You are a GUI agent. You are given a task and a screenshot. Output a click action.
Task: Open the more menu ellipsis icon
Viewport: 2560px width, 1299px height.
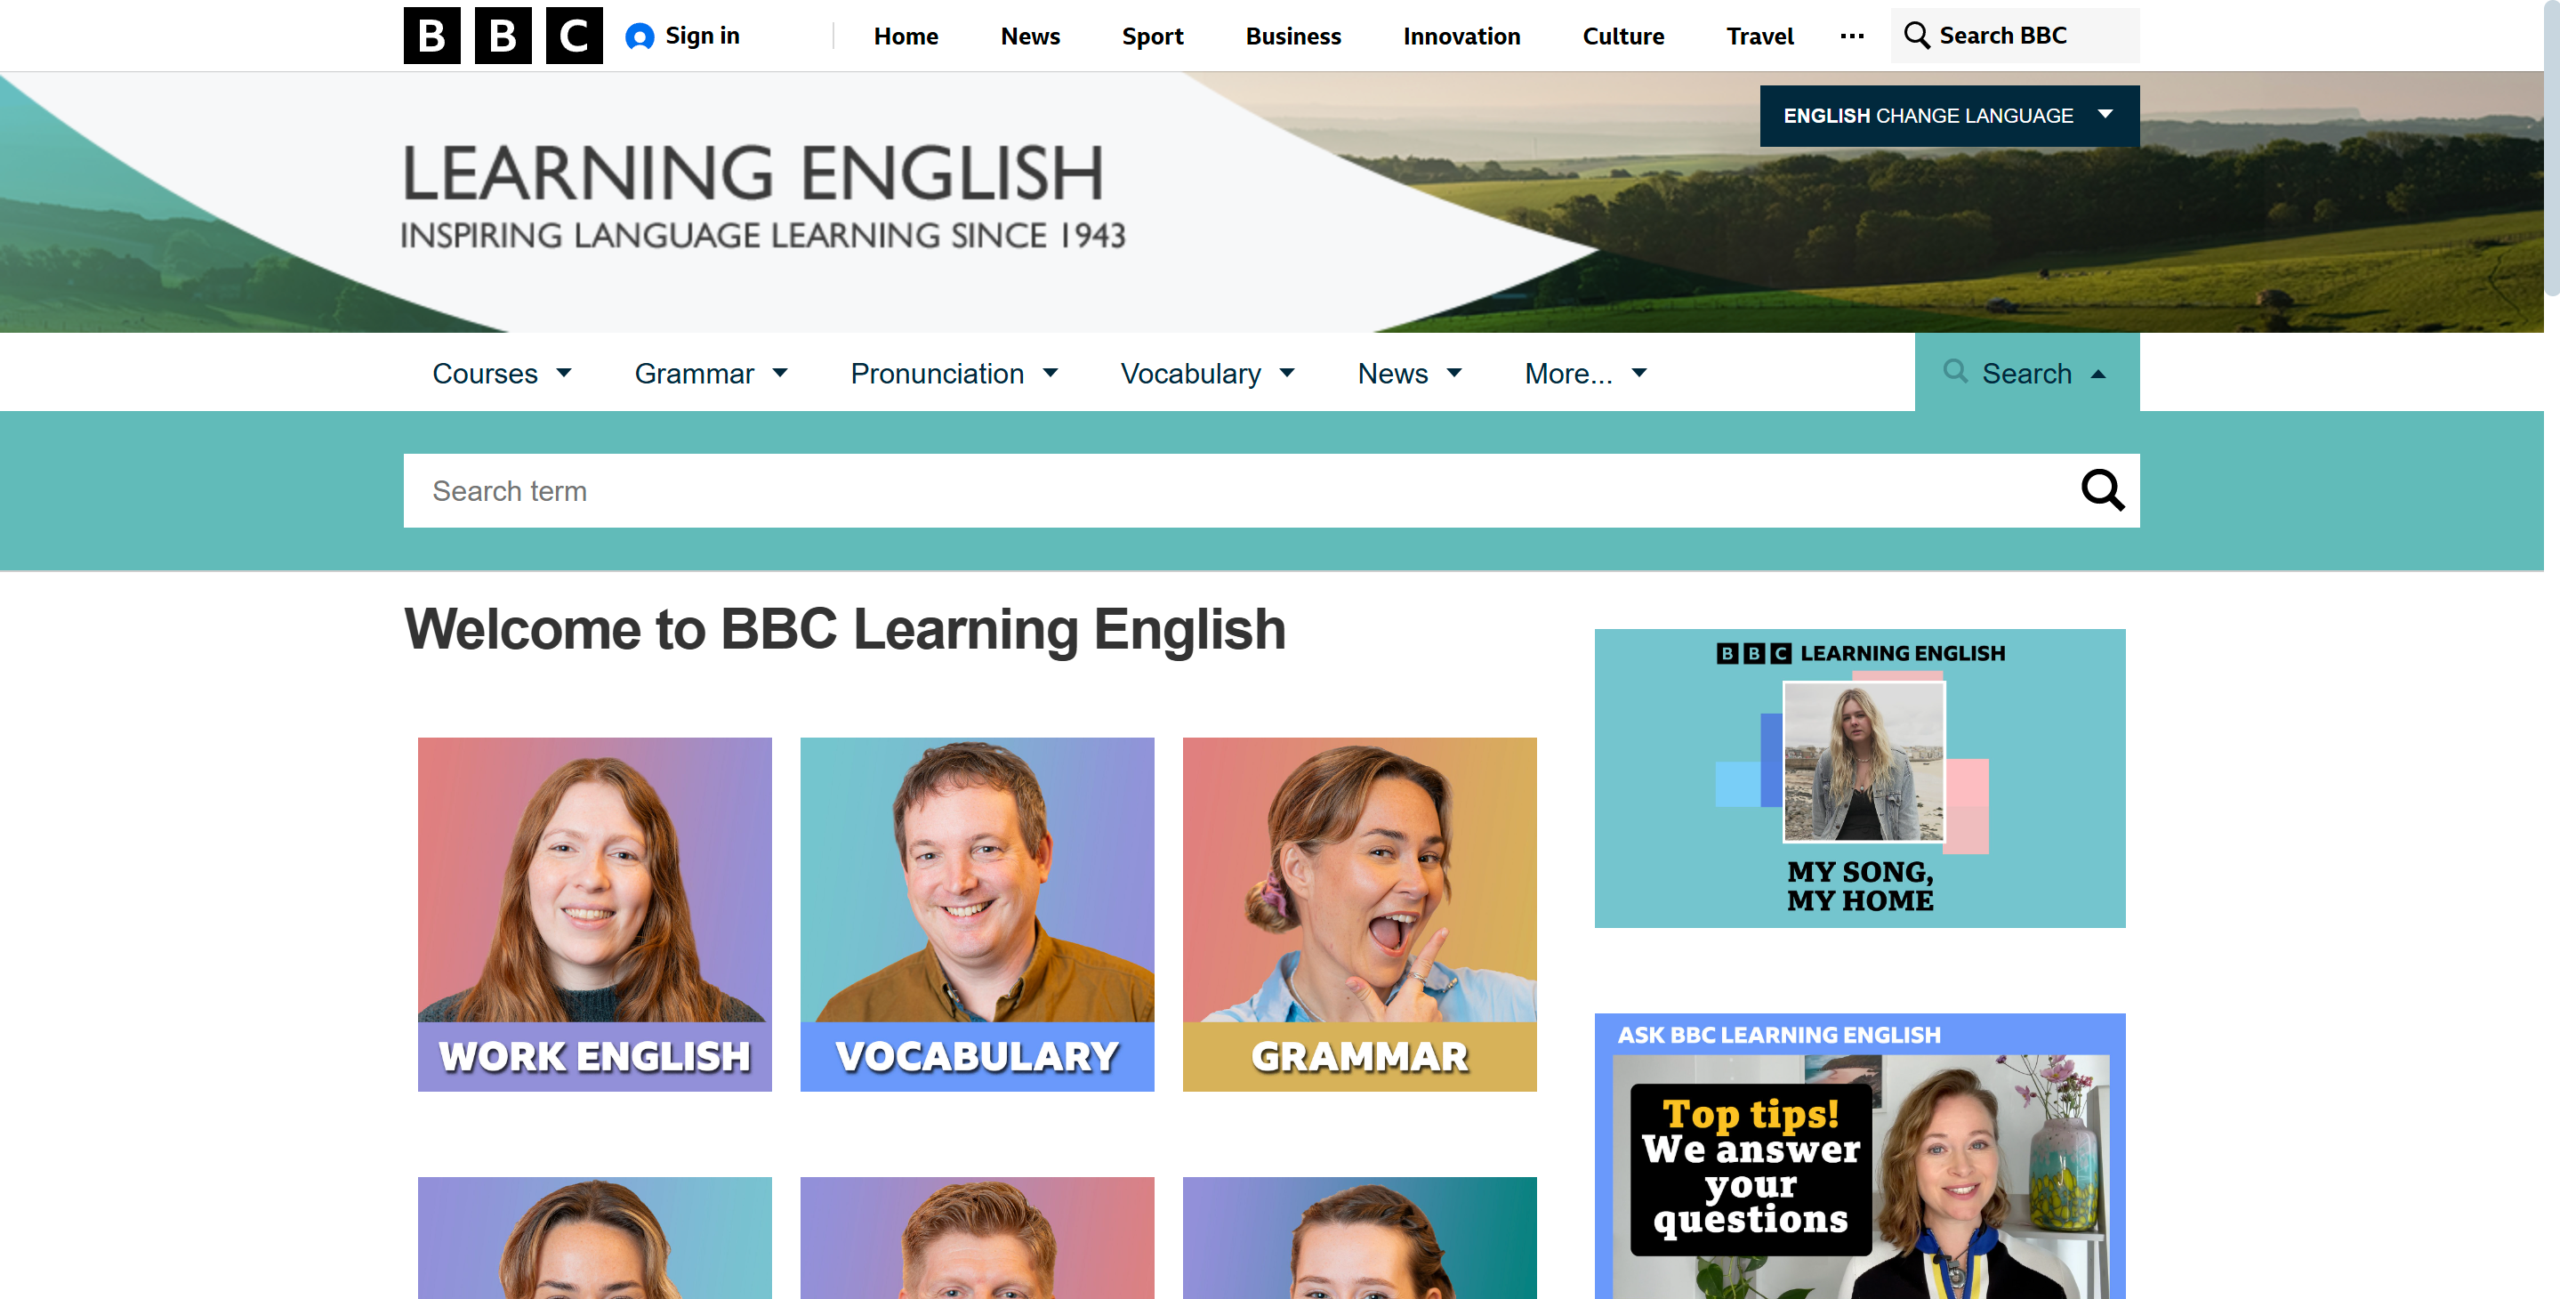tap(1852, 36)
